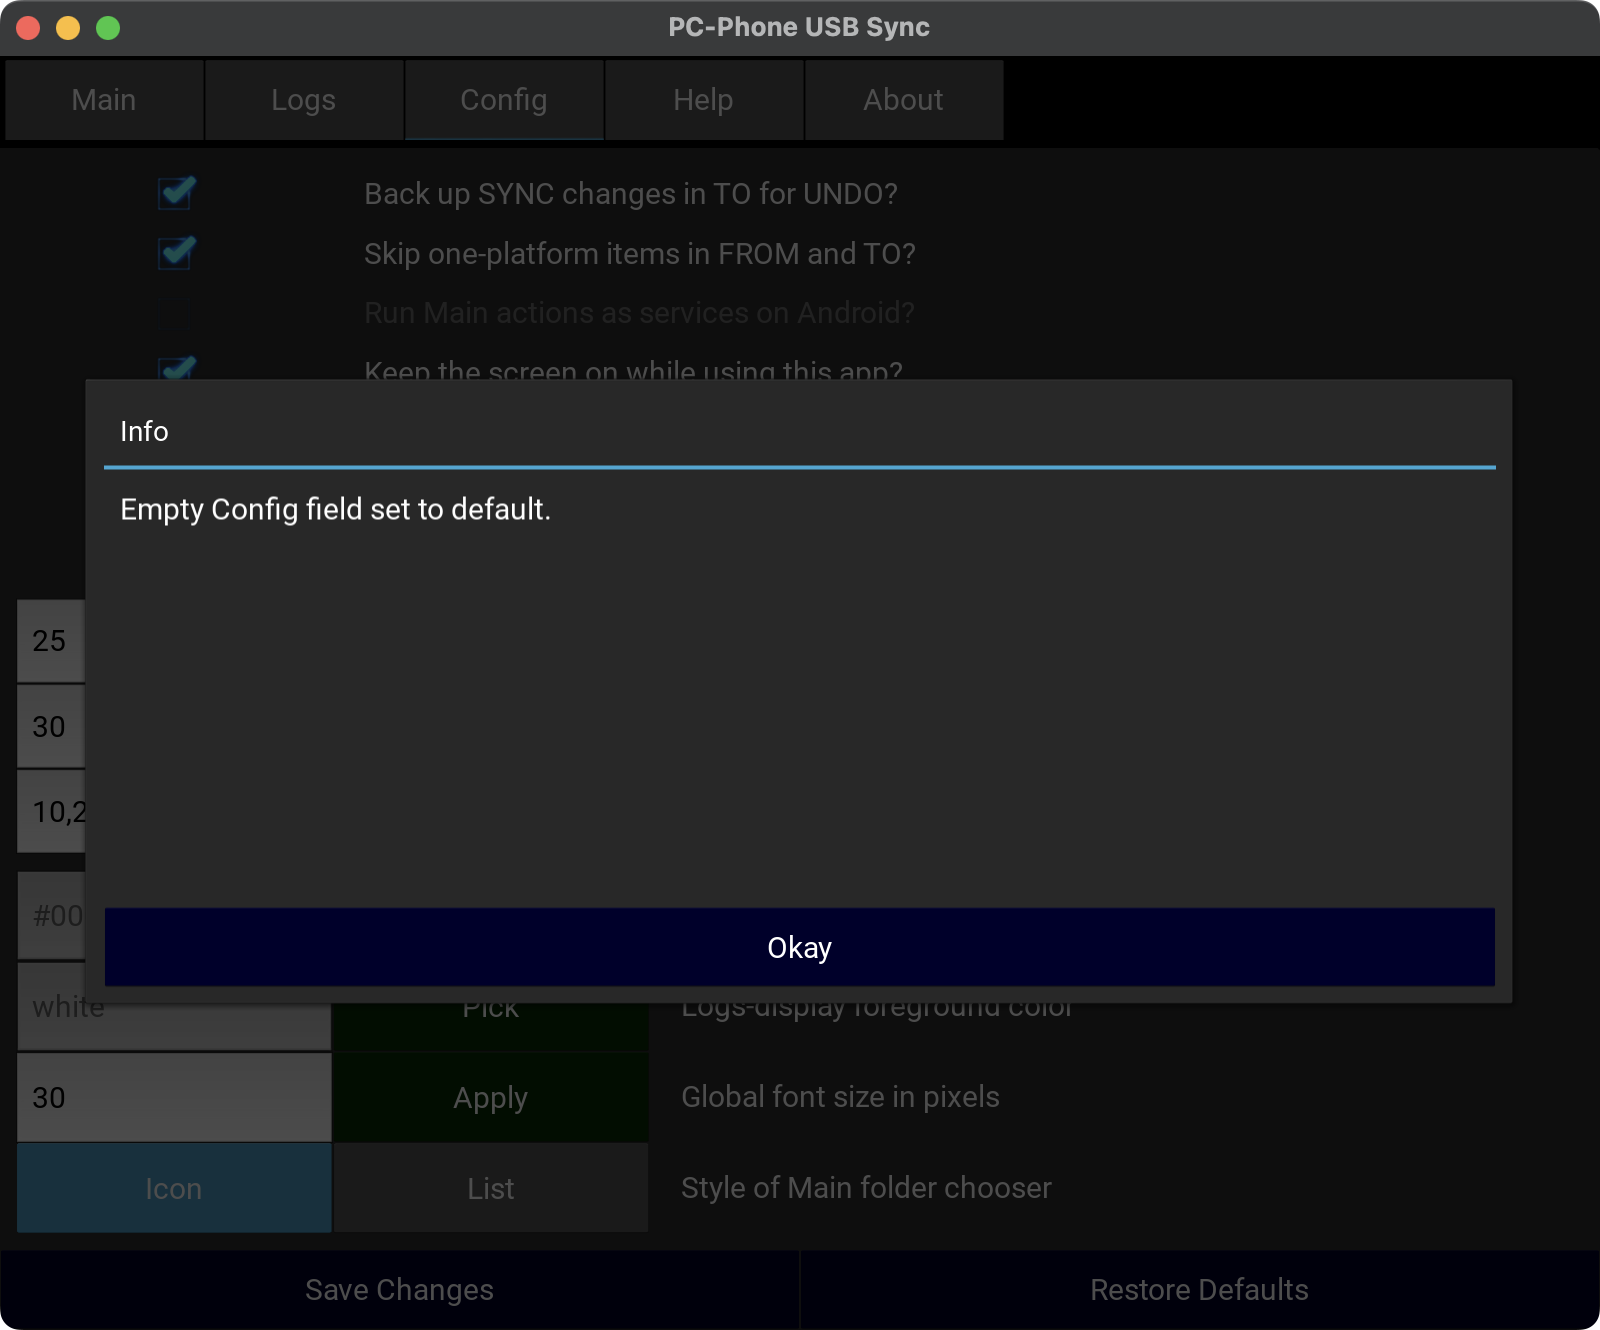Toggle Keep the screen on checkbox
The image size is (1600, 1330).
177,368
